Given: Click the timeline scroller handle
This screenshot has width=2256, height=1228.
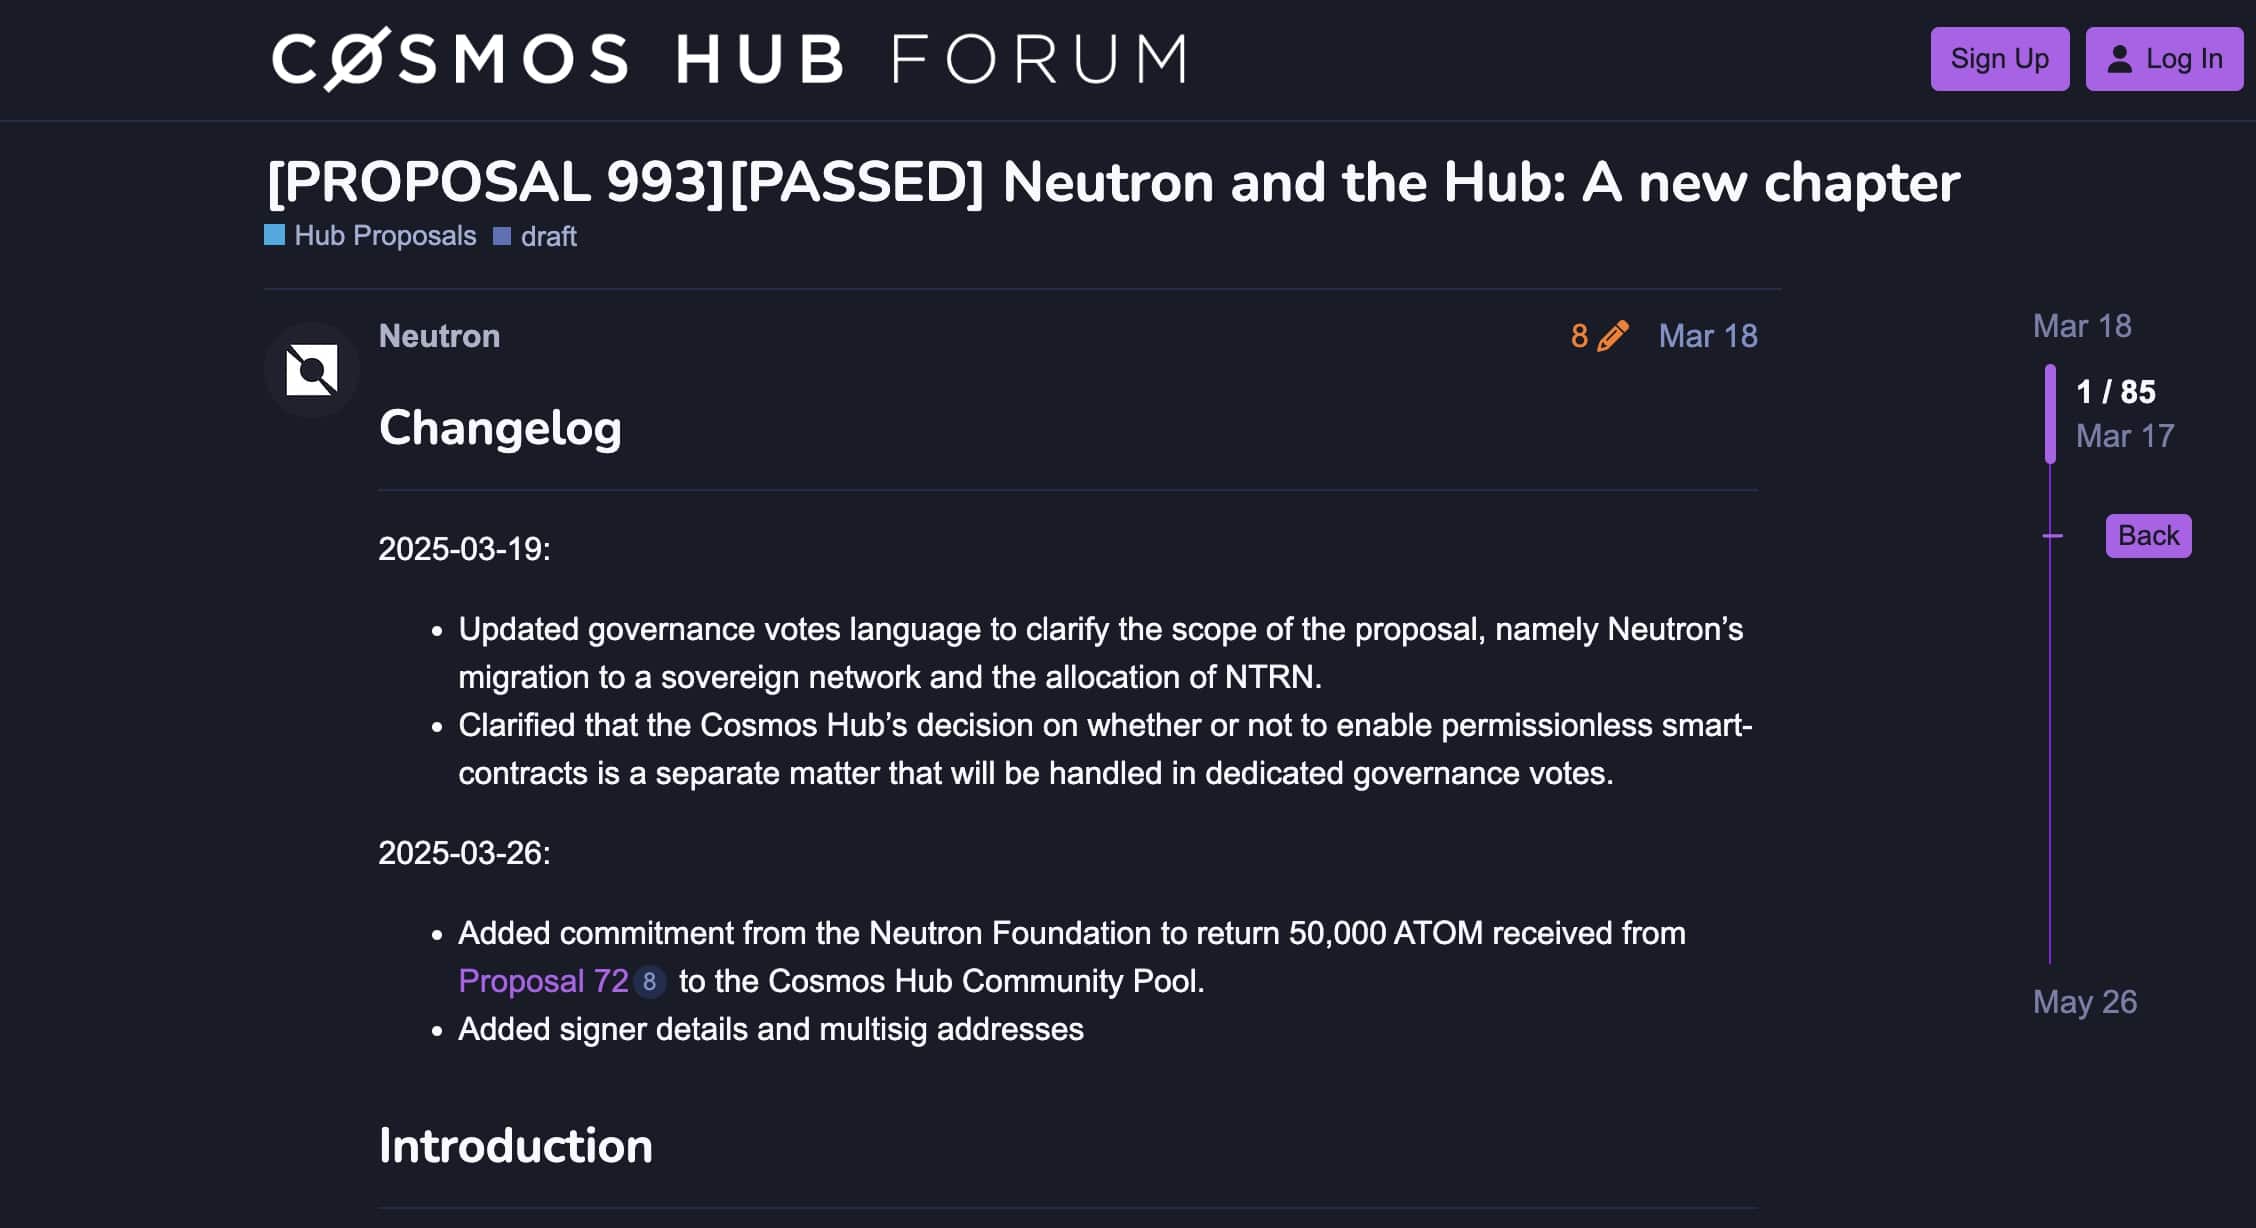Looking at the screenshot, I should (2050, 414).
